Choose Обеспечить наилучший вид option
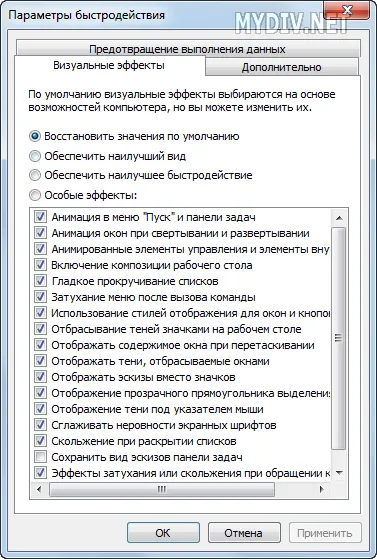 click(35, 156)
